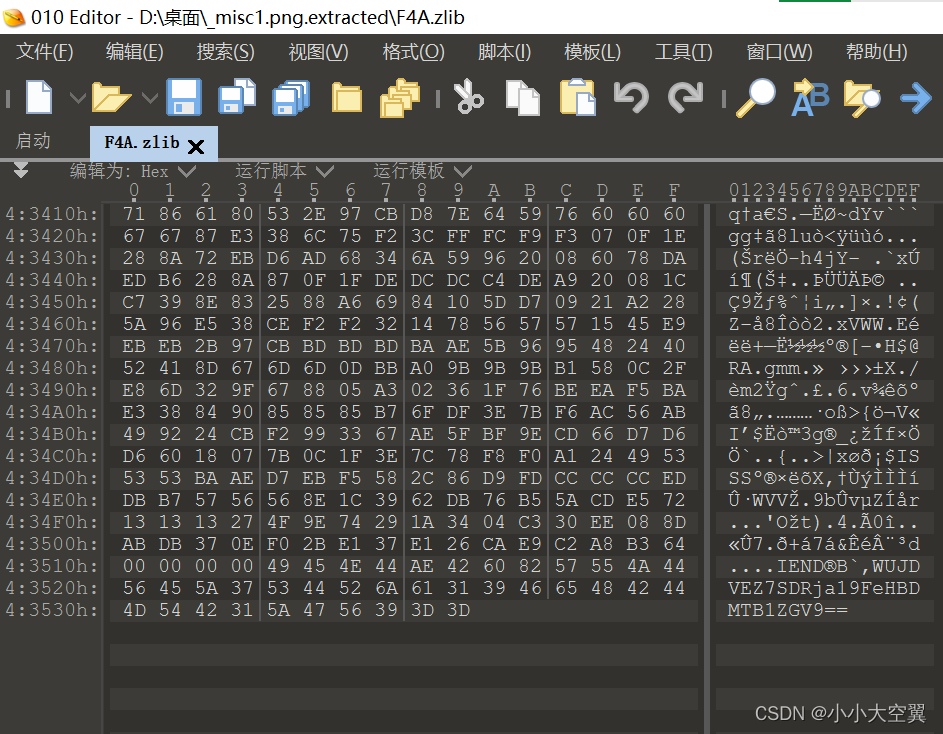Click hex byte DA in row 4:3430h

pos(674,258)
